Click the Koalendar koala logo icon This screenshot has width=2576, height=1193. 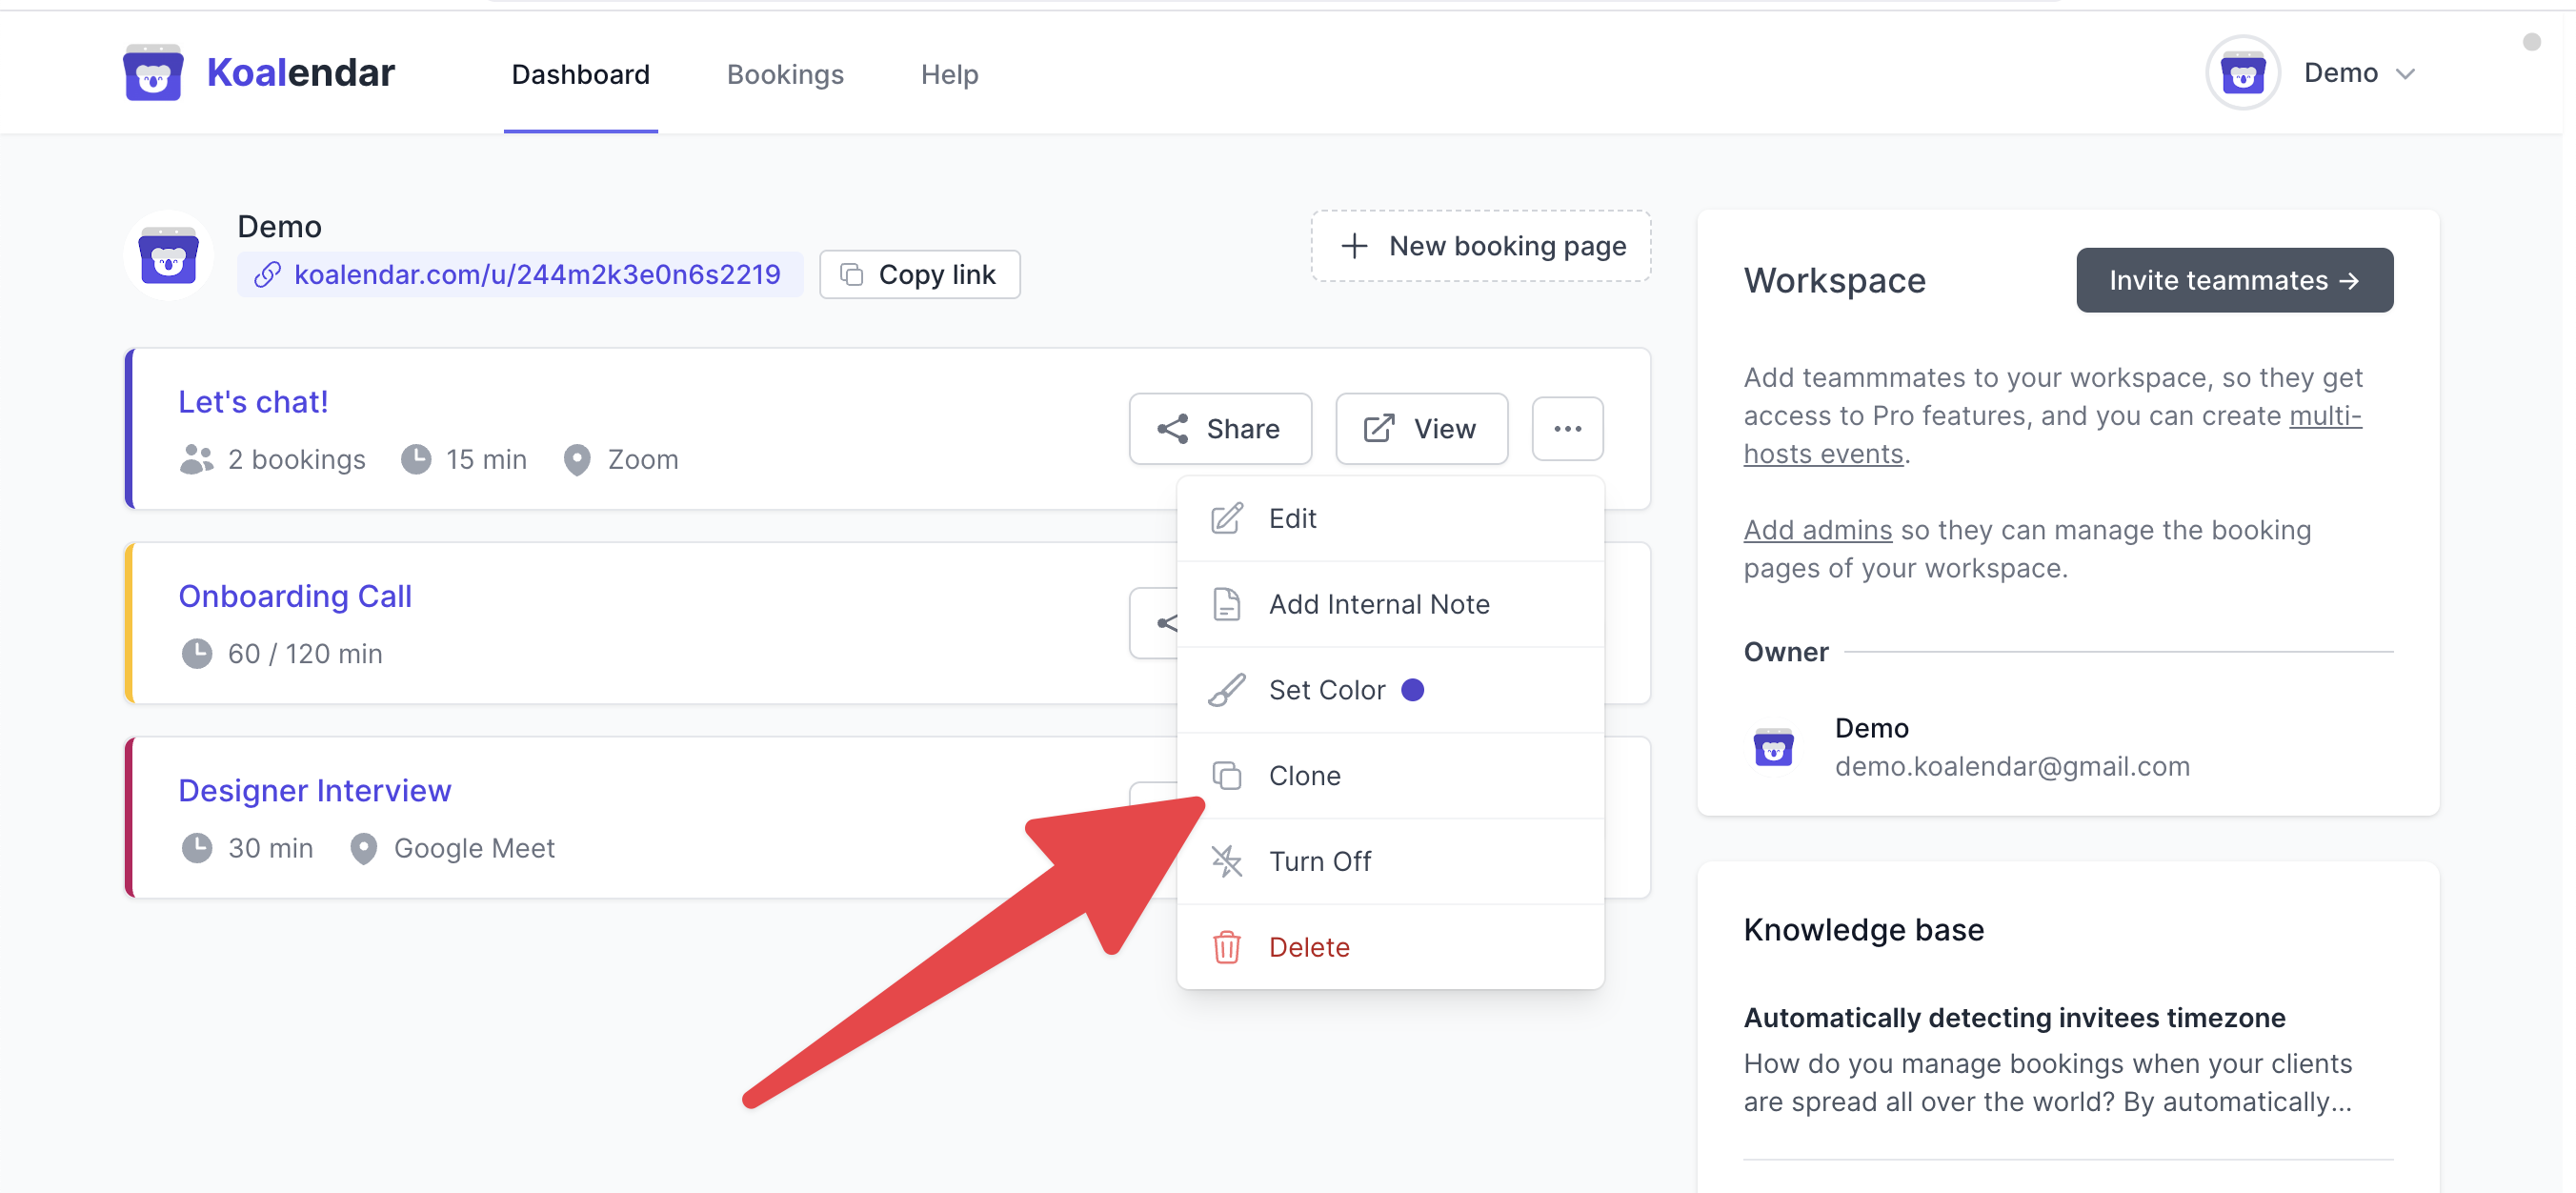(153, 73)
